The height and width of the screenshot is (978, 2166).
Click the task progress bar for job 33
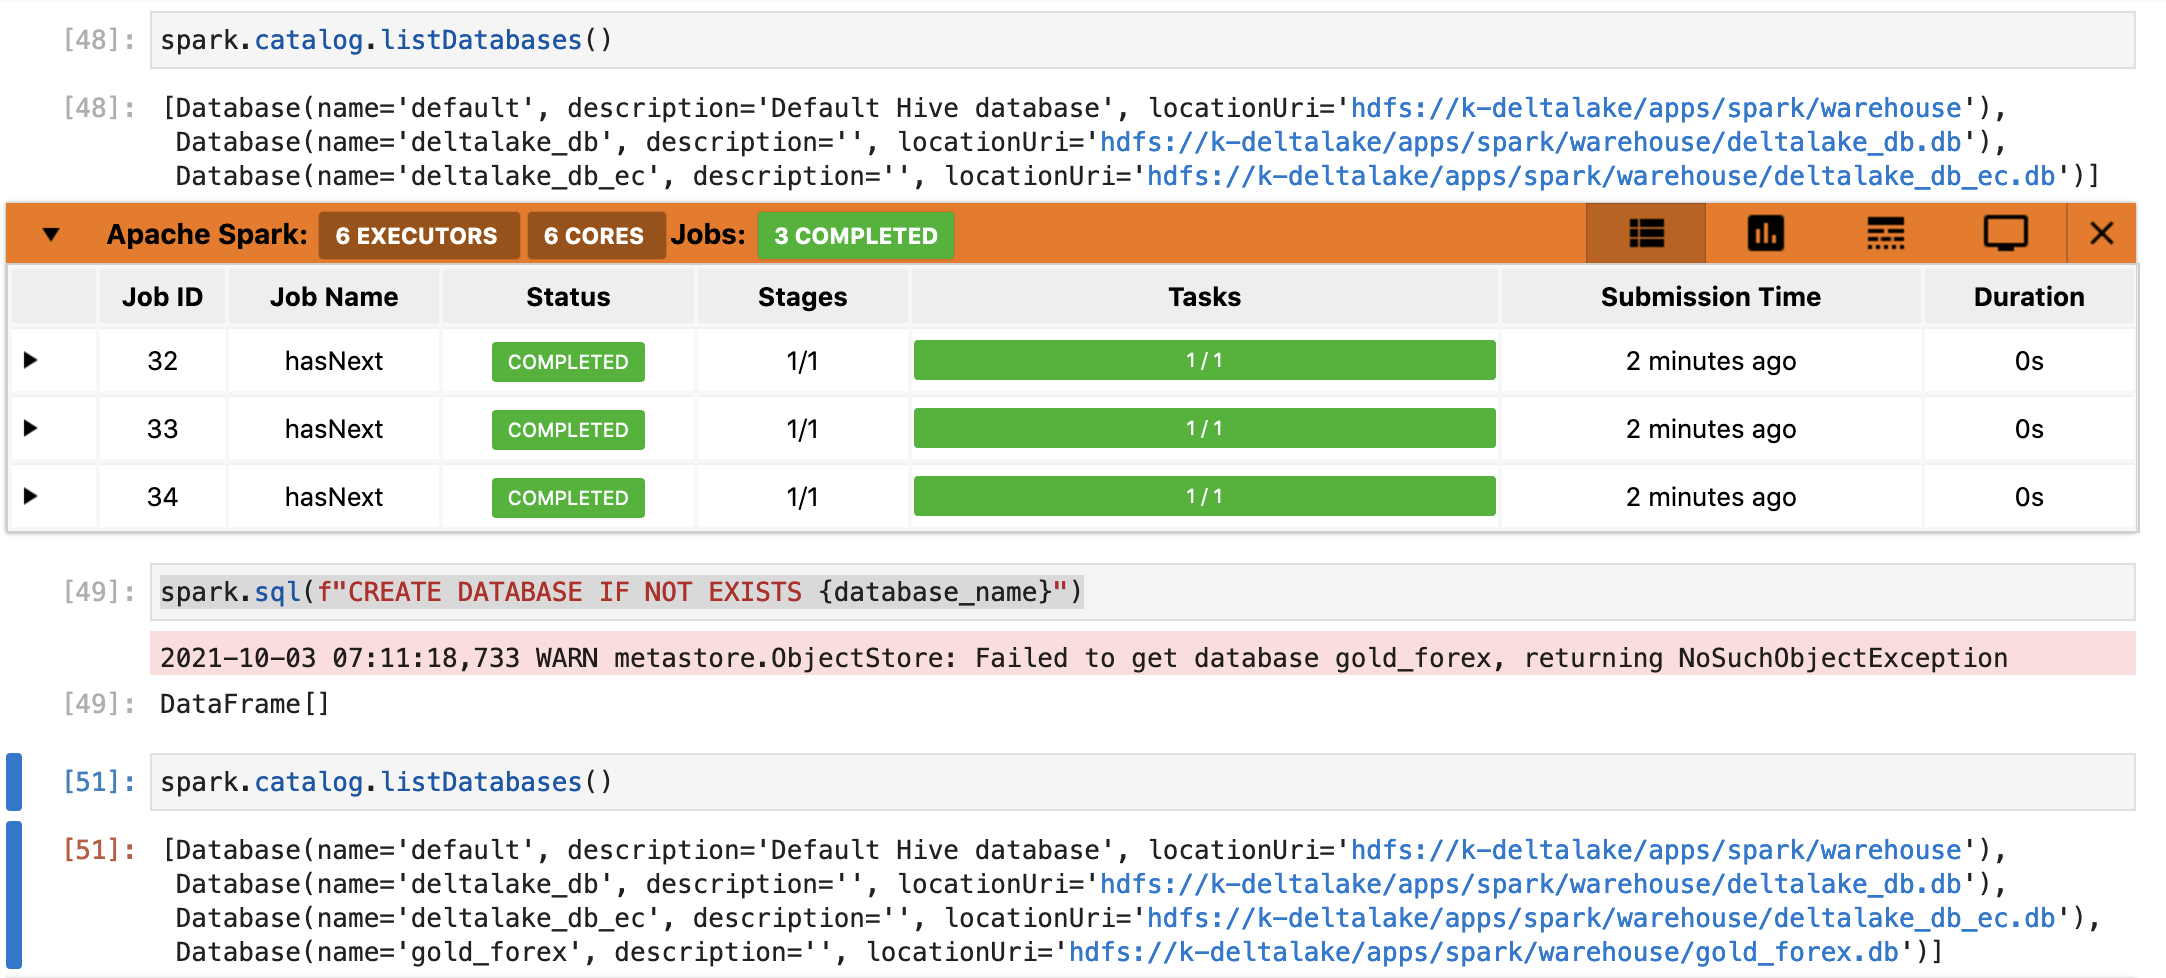tap(1205, 429)
